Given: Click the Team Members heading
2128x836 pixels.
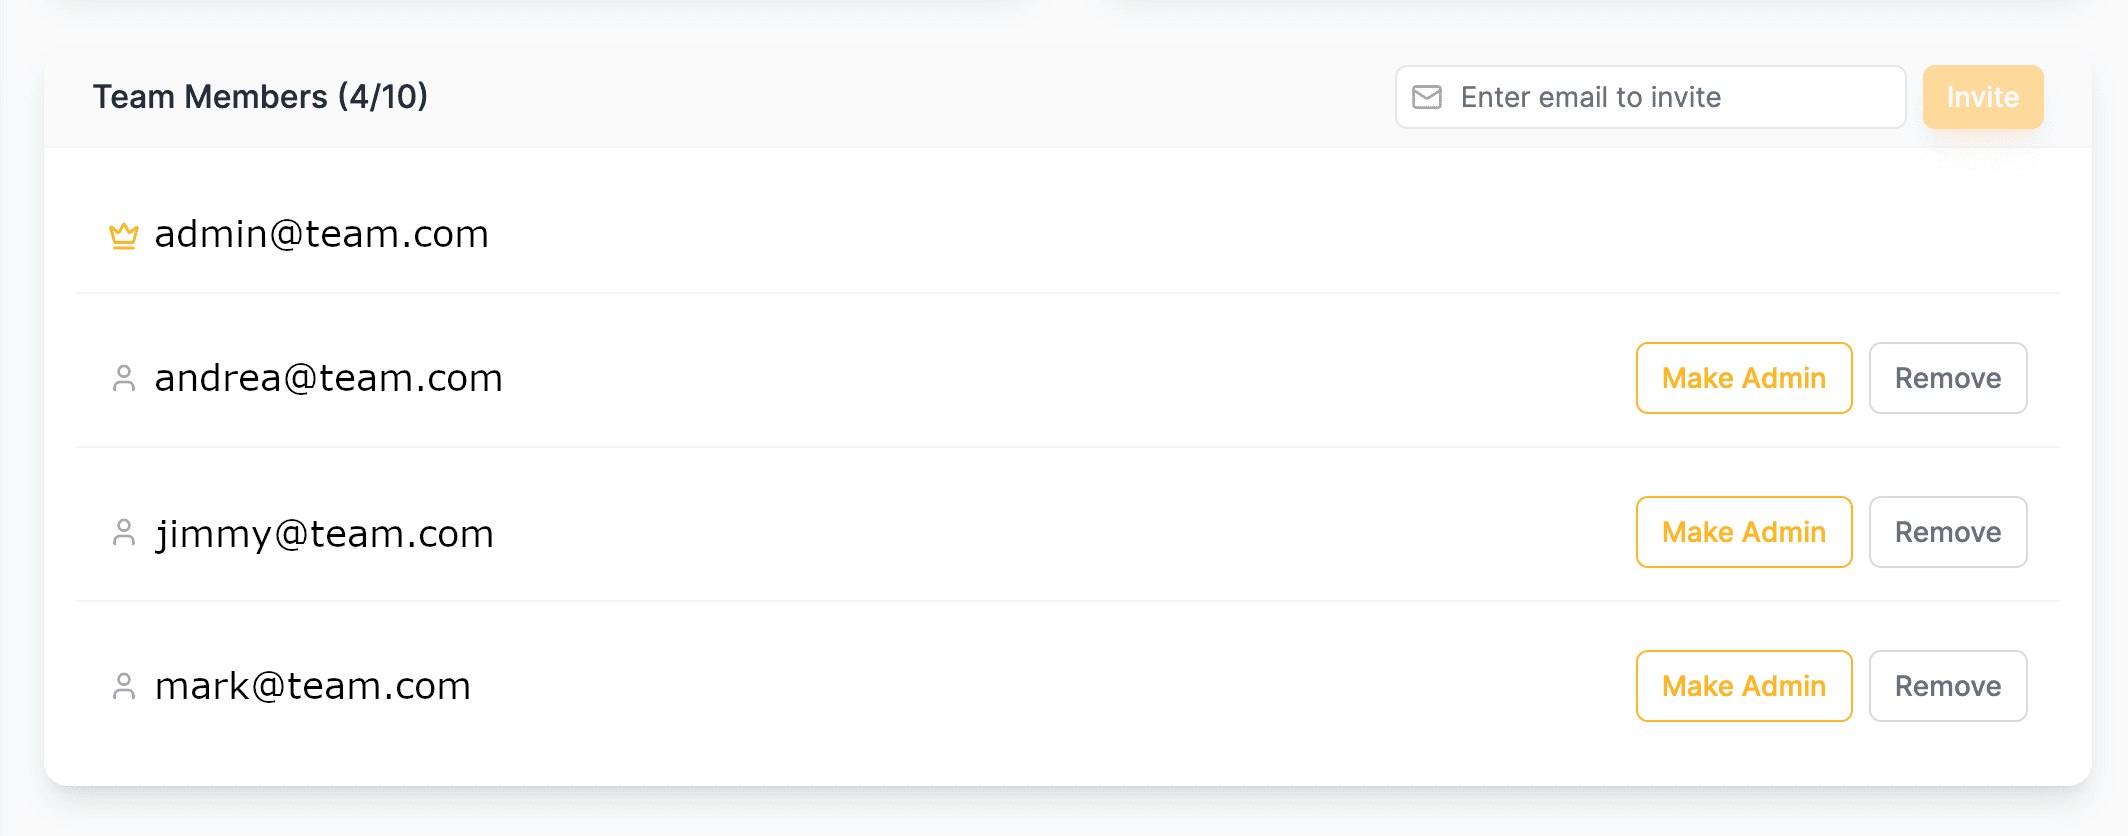Looking at the screenshot, I should [x=210, y=97].
